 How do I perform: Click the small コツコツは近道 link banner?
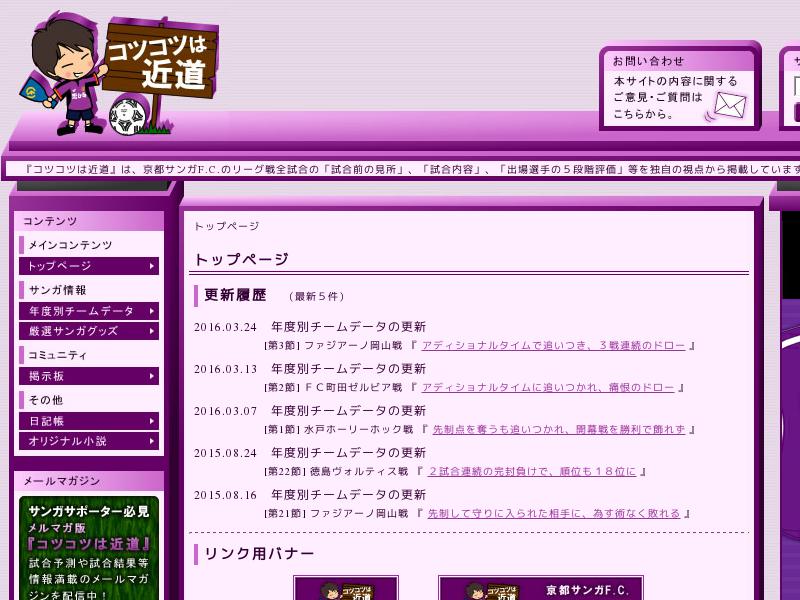click(x=346, y=588)
